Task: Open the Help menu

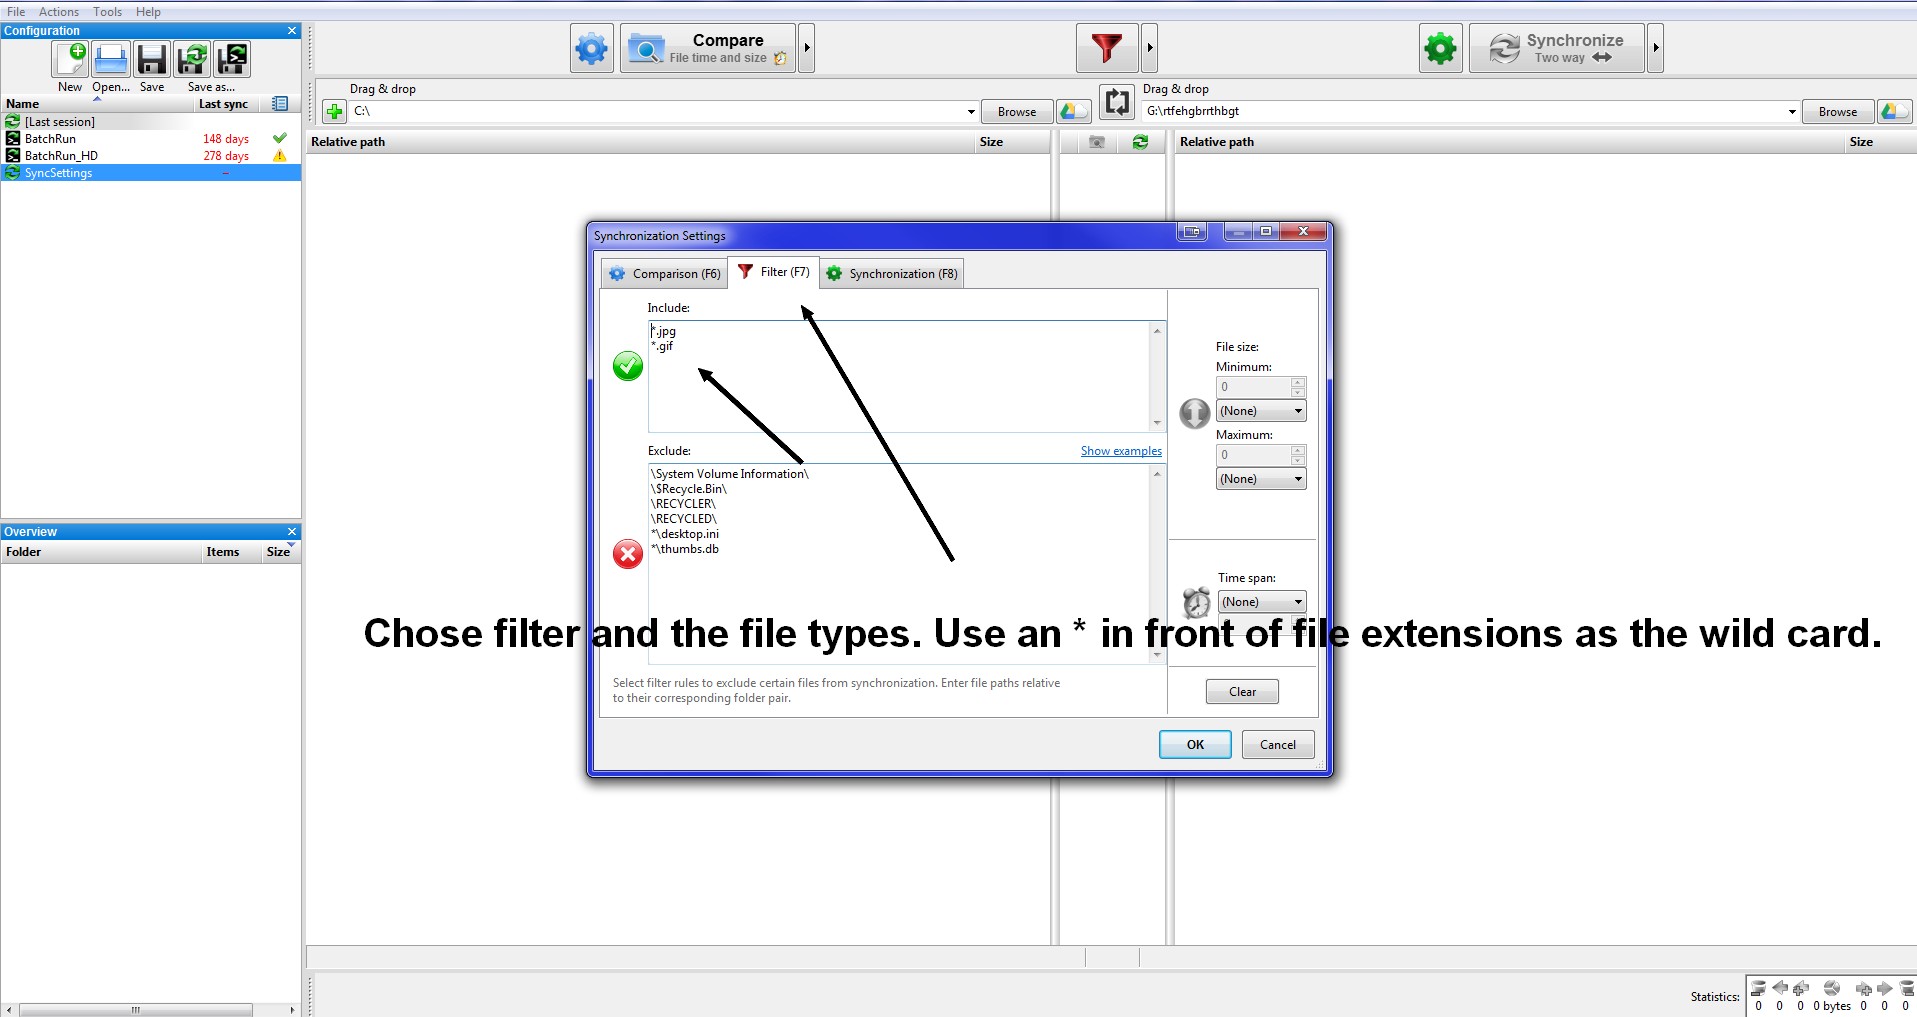Action: tap(148, 12)
